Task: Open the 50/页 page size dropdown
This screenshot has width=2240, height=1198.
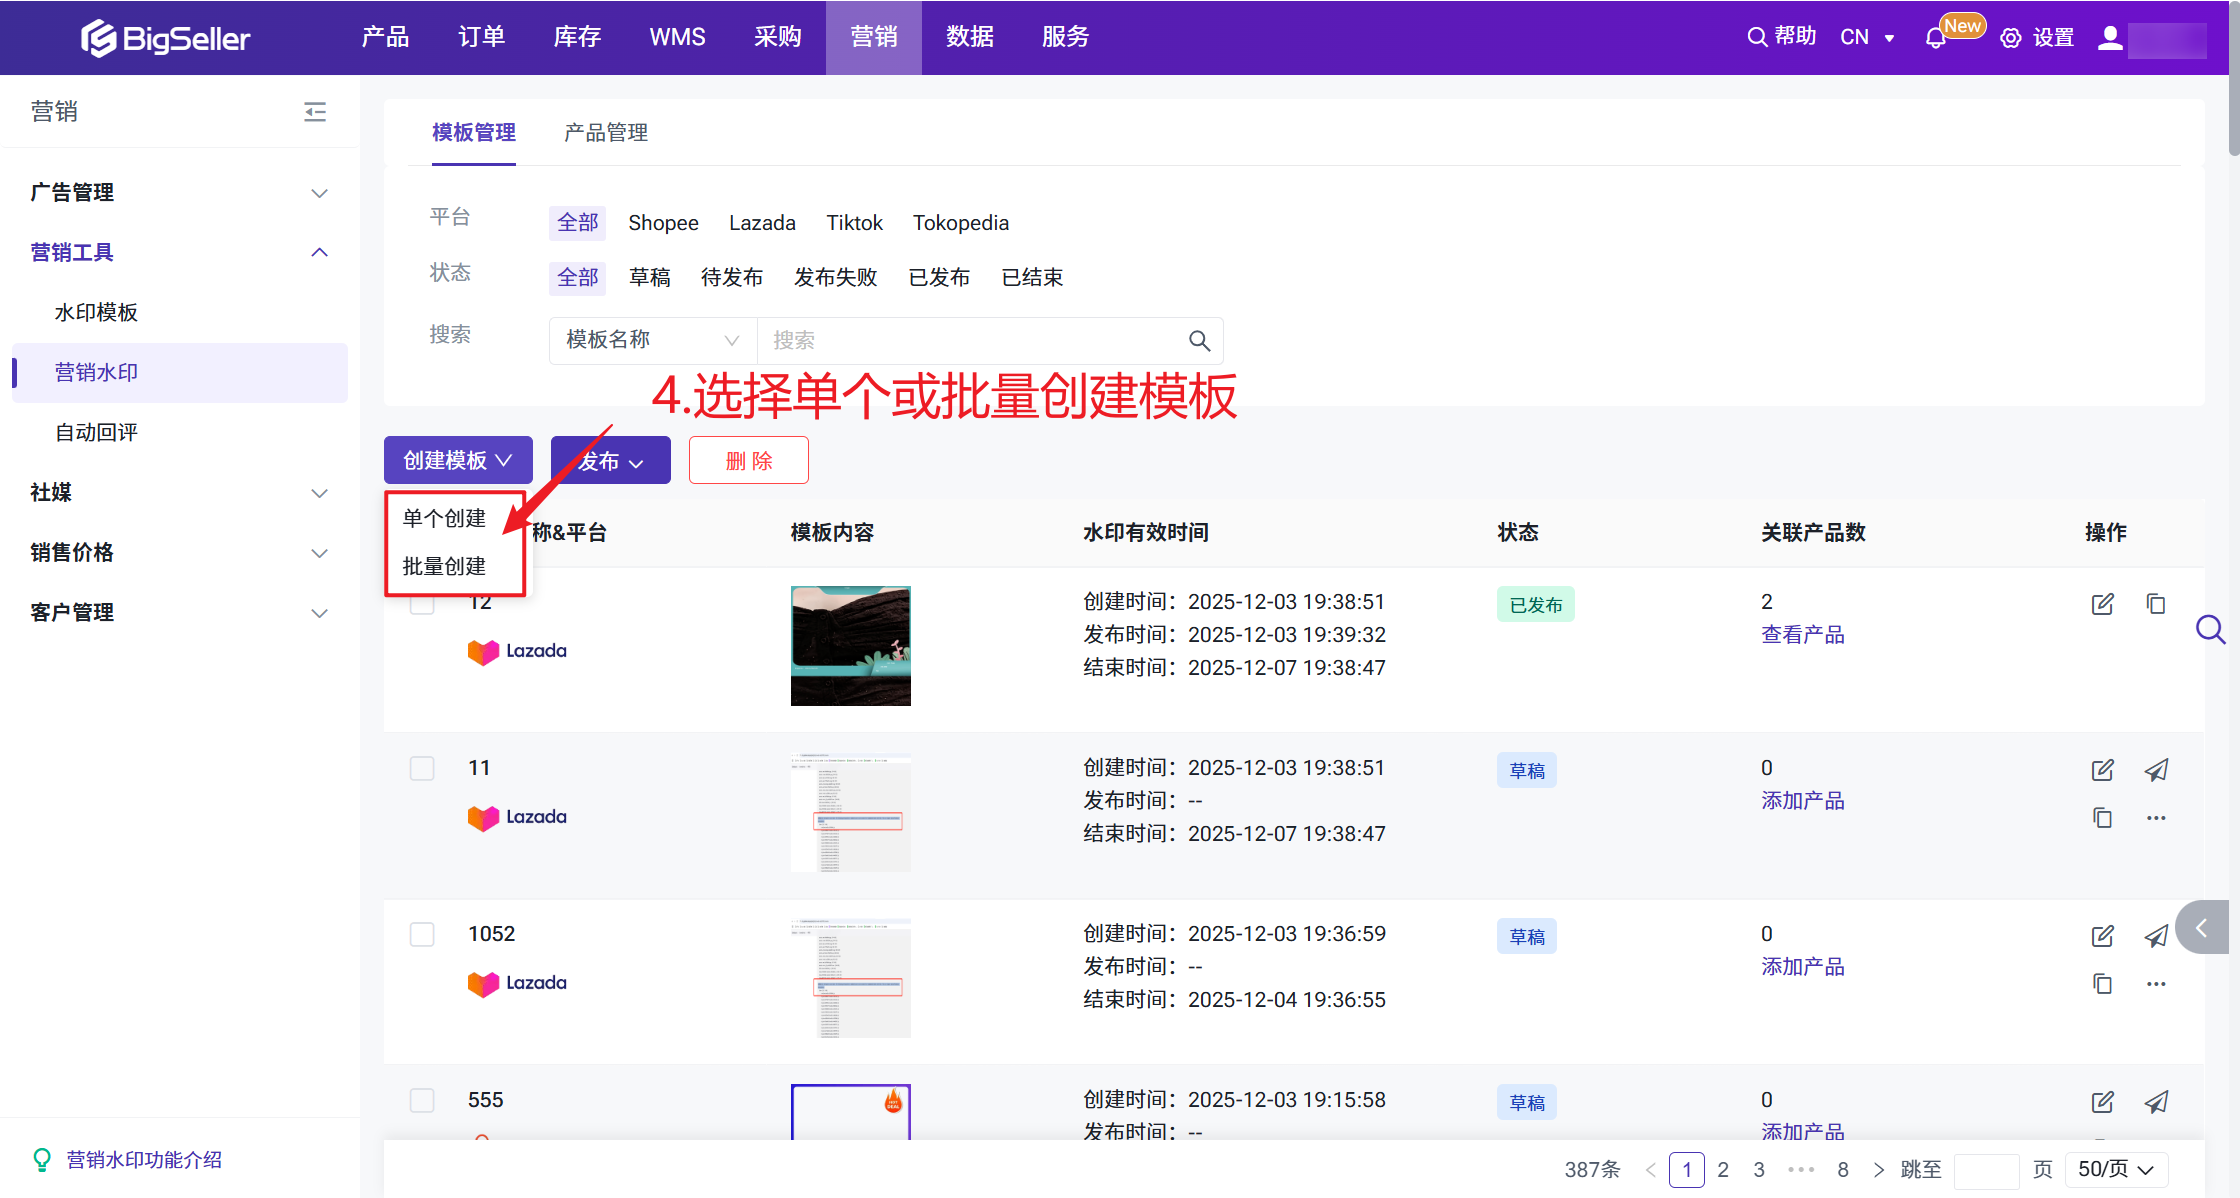Action: 2115,1169
